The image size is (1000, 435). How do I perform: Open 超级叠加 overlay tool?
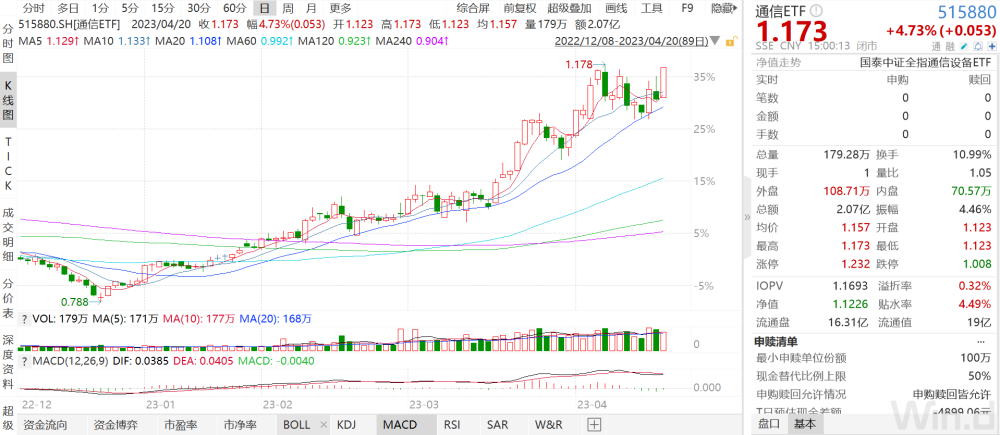pos(570,8)
